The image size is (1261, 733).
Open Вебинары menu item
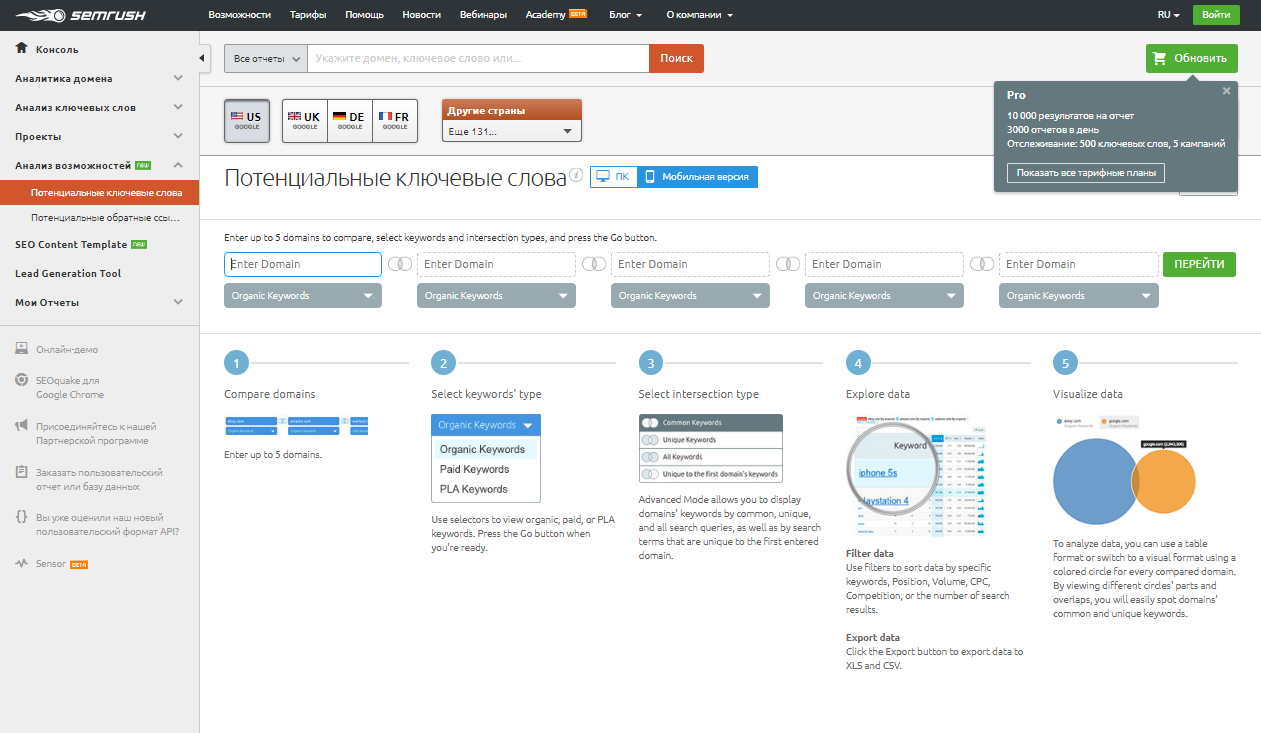point(483,15)
